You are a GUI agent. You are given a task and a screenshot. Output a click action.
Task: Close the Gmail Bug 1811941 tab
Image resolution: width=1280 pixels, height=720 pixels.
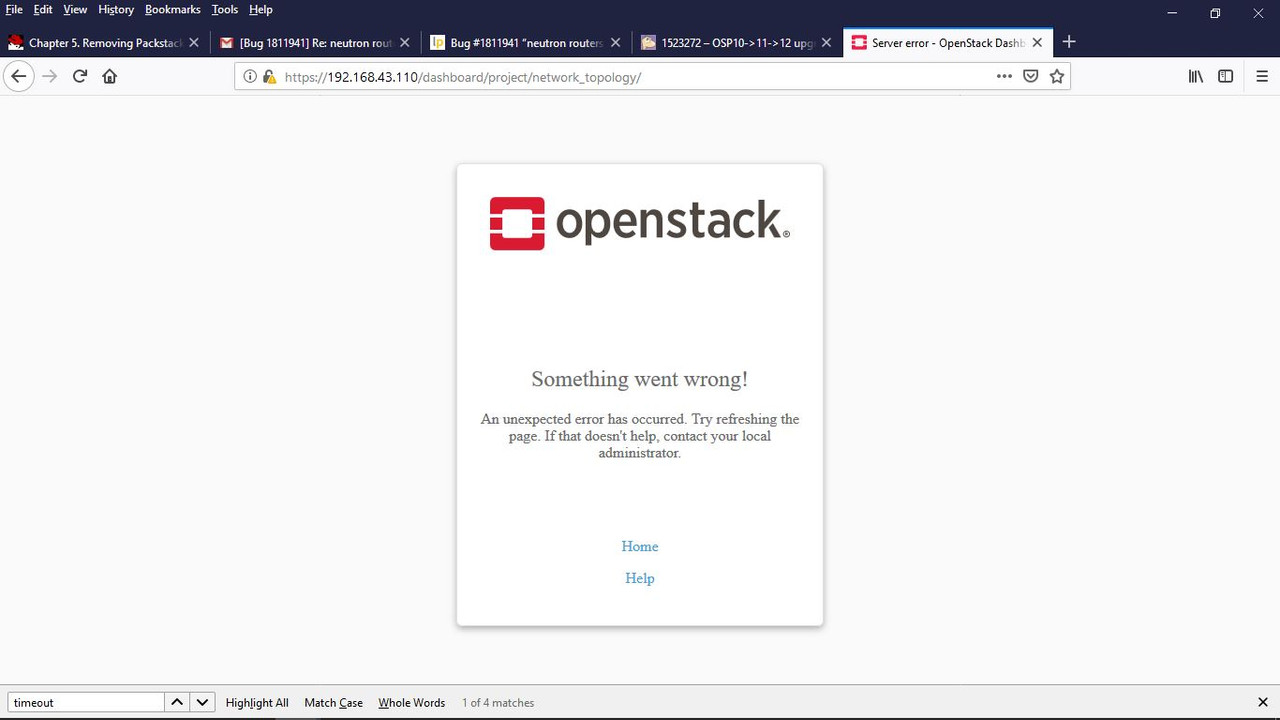(405, 43)
